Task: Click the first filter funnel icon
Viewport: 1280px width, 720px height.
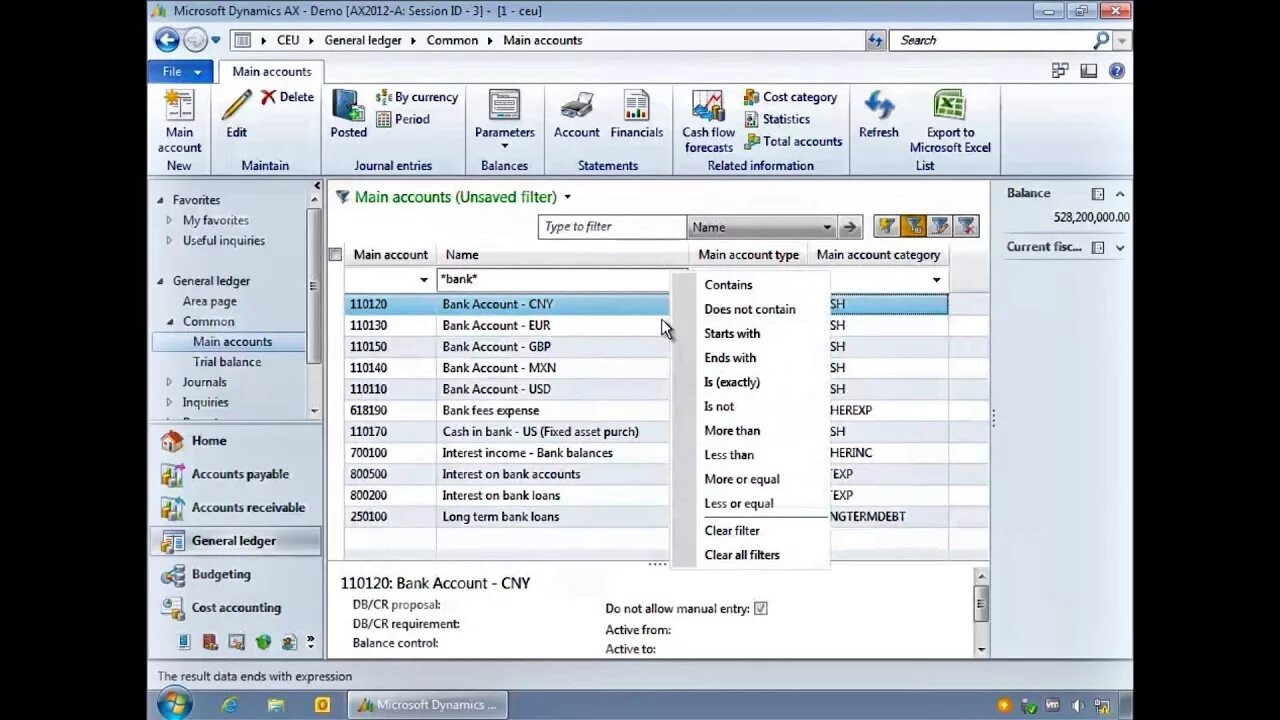Action: pyautogui.click(x=887, y=227)
